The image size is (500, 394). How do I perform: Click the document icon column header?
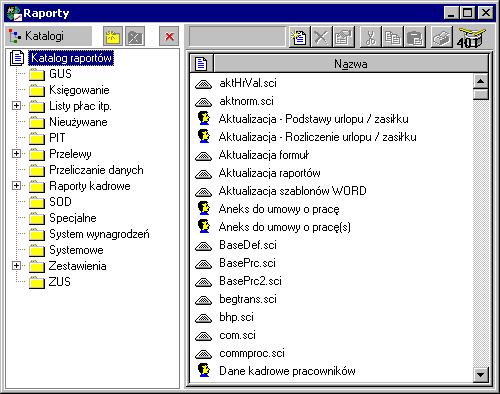tap(201, 63)
